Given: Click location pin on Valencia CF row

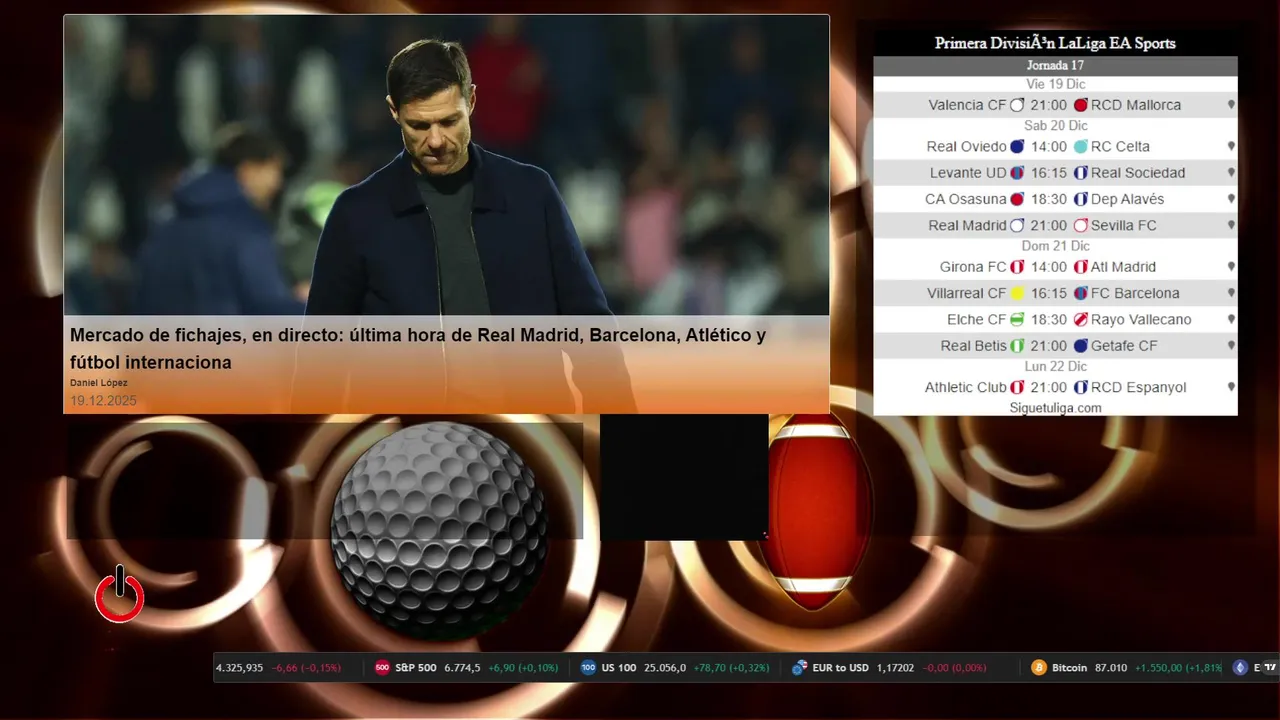Looking at the screenshot, I should (1231, 105).
